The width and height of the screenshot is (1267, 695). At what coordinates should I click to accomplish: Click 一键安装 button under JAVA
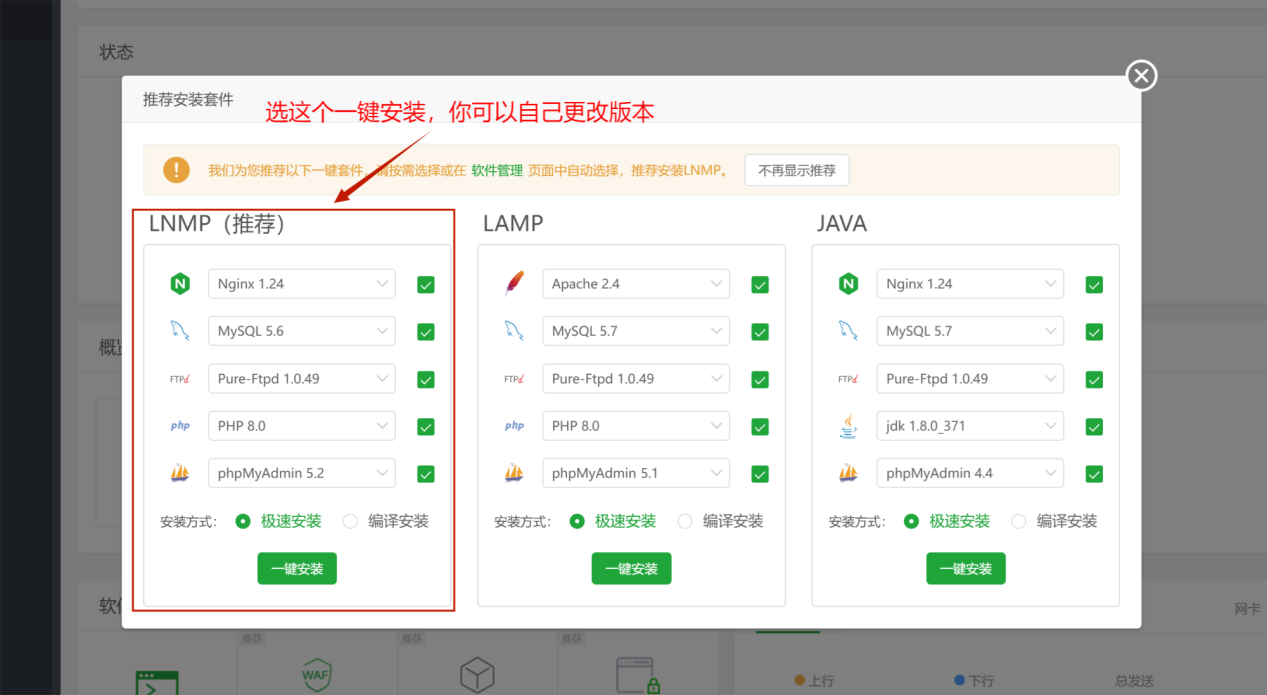click(965, 569)
